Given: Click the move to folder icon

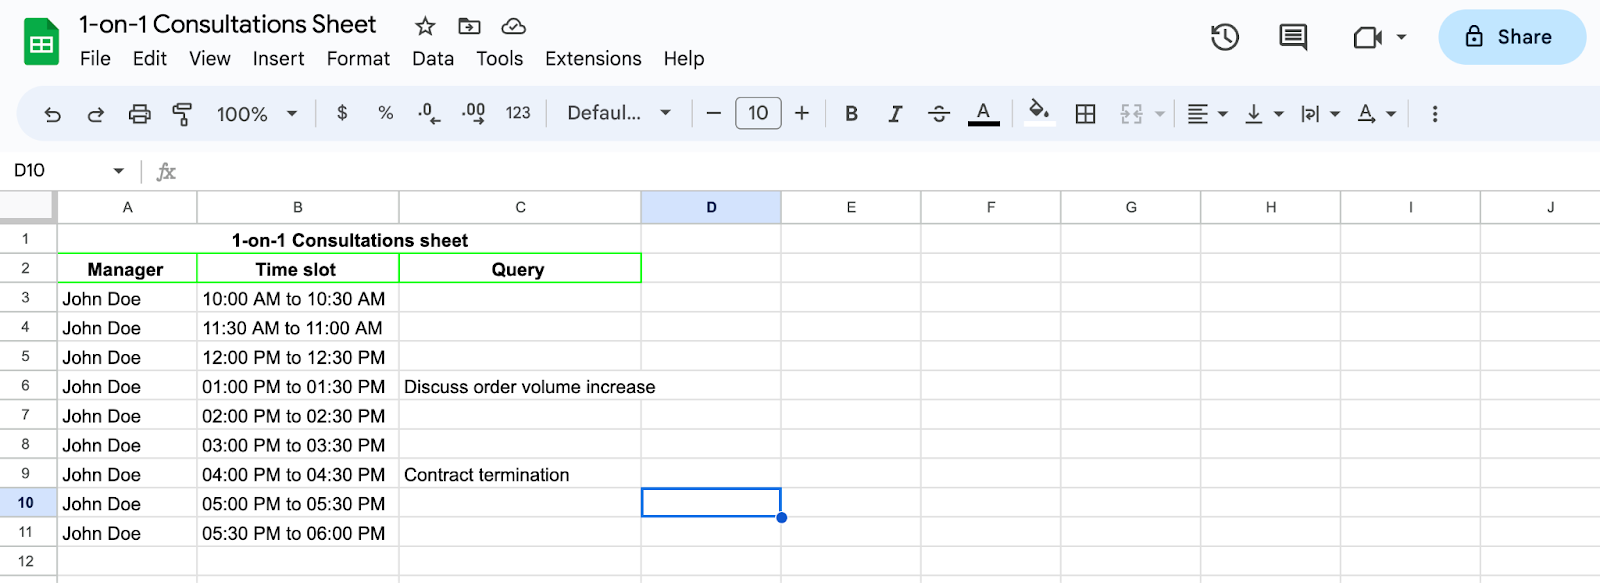Looking at the screenshot, I should pyautogui.click(x=469, y=26).
